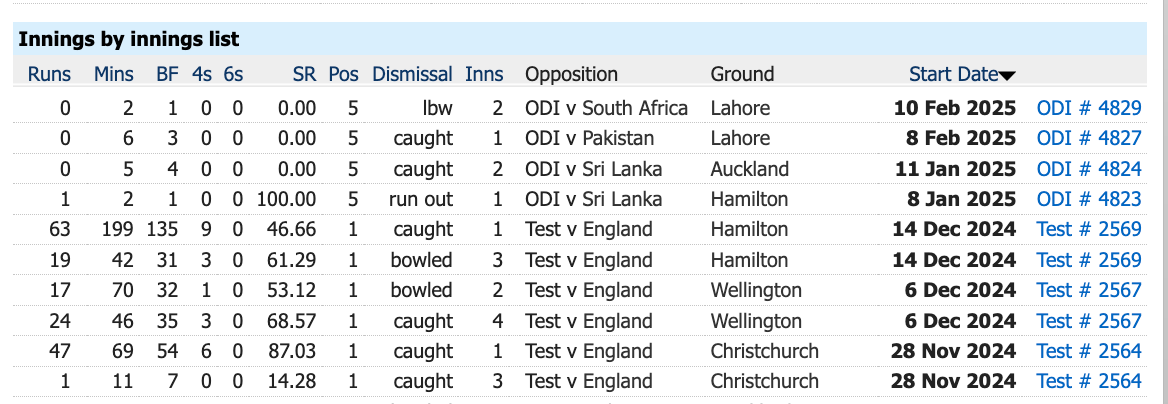The width and height of the screenshot is (1168, 404).
Task: Open Test # 2564 link in last row
Action: pyautogui.click(x=1088, y=381)
